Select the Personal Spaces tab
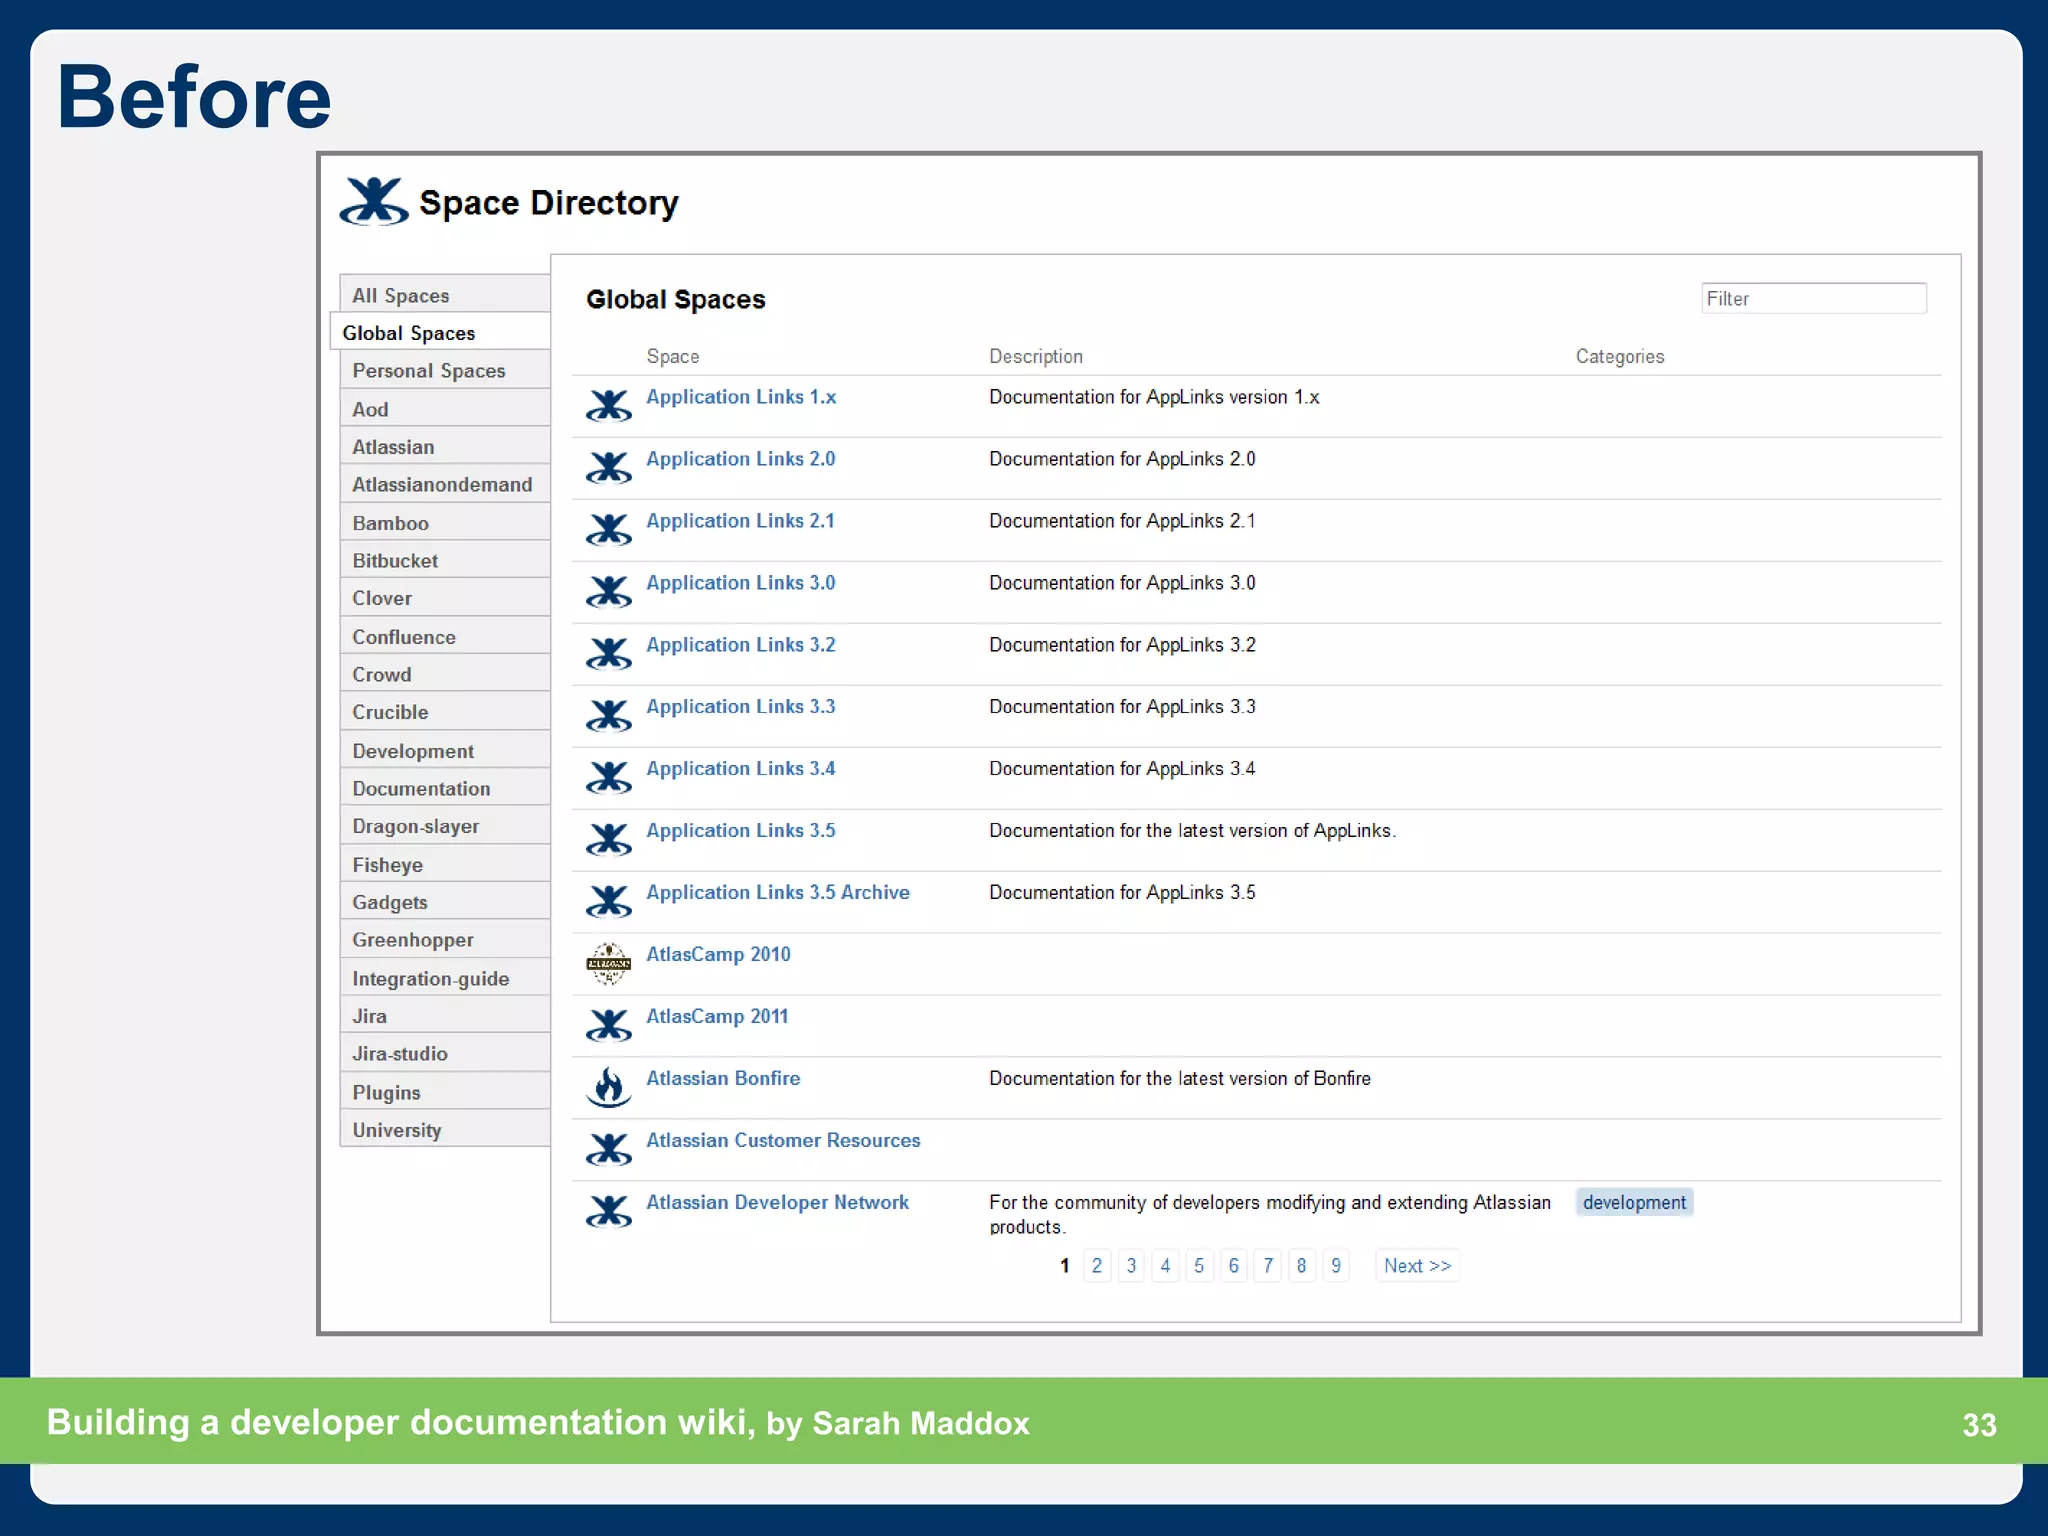 [429, 371]
